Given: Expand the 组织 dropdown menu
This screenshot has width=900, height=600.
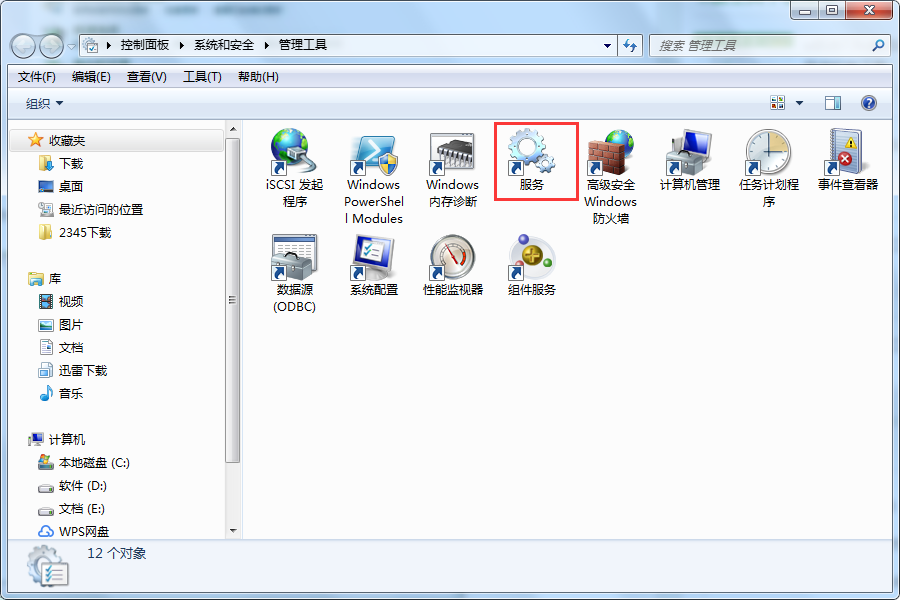Looking at the screenshot, I should point(44,104).
